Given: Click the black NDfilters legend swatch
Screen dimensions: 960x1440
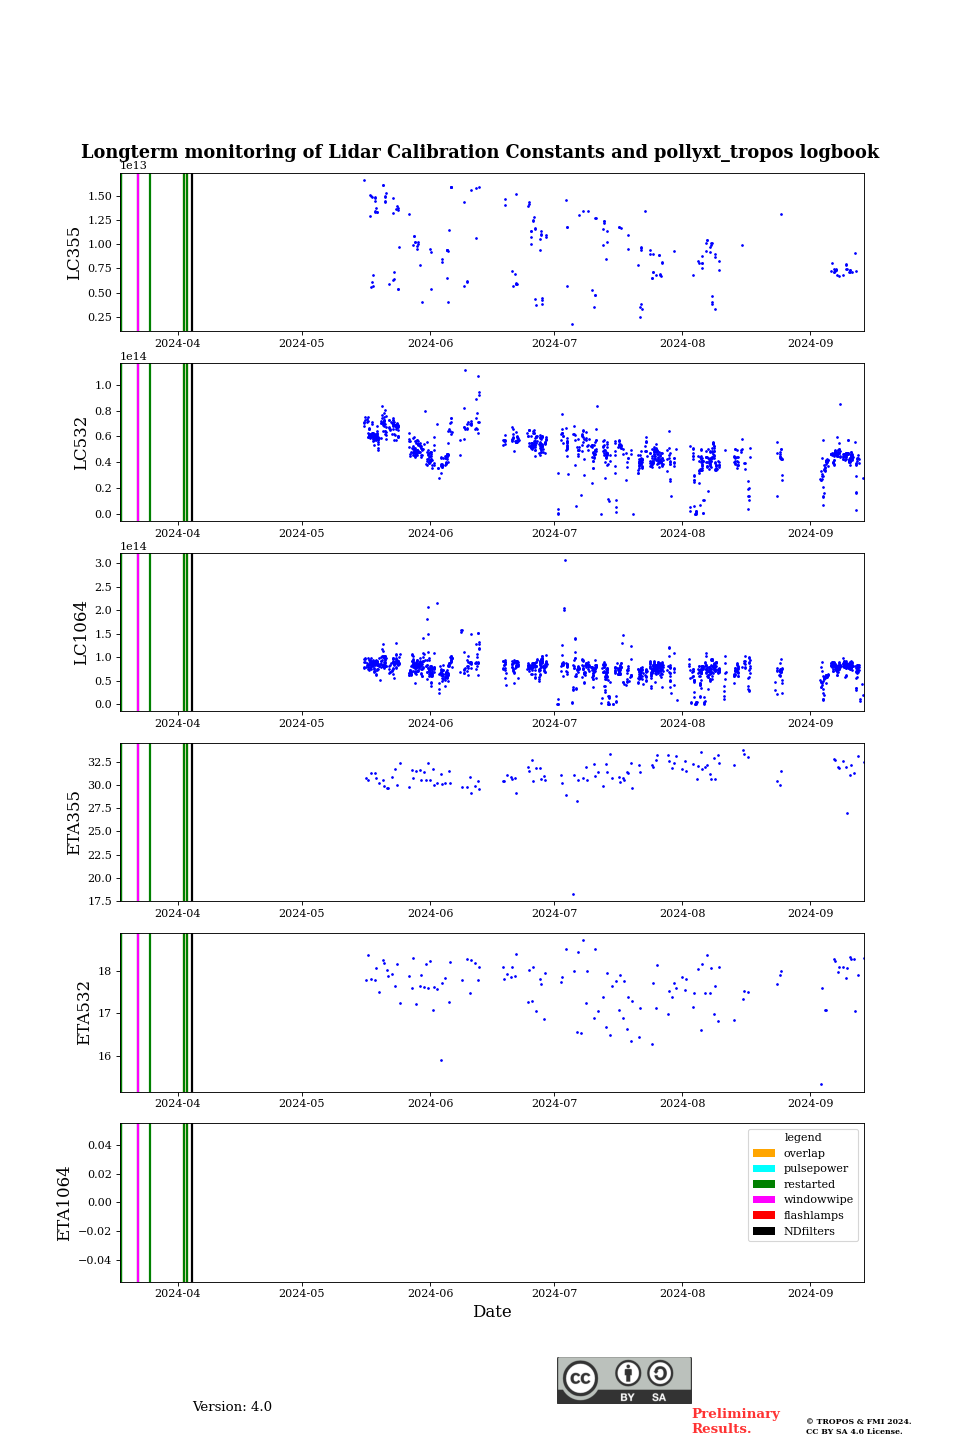Looking at the screenshot, I should [x=764, y=1231].
